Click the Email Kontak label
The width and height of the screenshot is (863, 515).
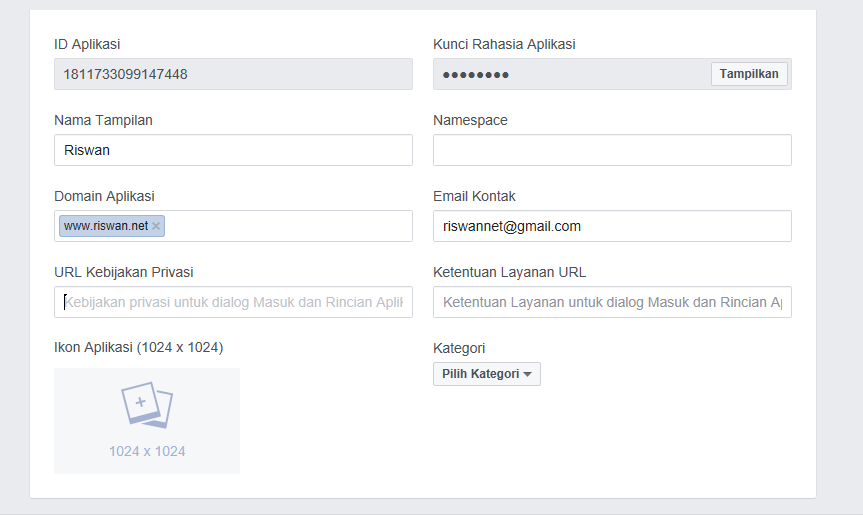tap(474, 196)
